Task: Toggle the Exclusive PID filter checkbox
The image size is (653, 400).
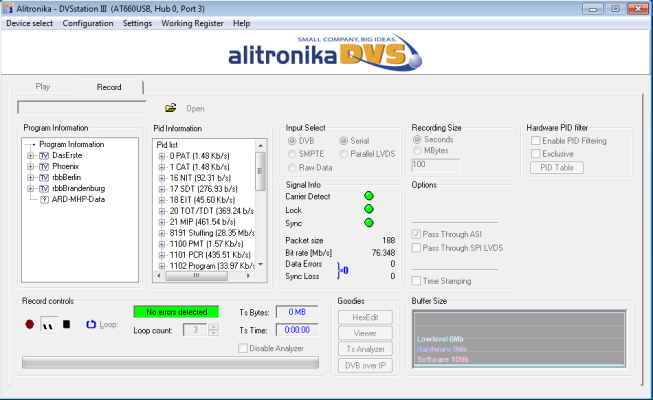Action: (x=535, y=154)
